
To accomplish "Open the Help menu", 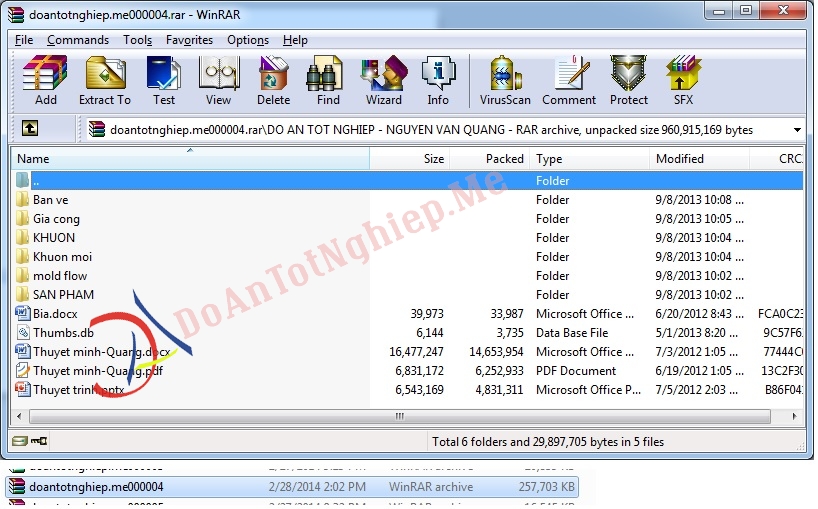I will coord(295,40).
